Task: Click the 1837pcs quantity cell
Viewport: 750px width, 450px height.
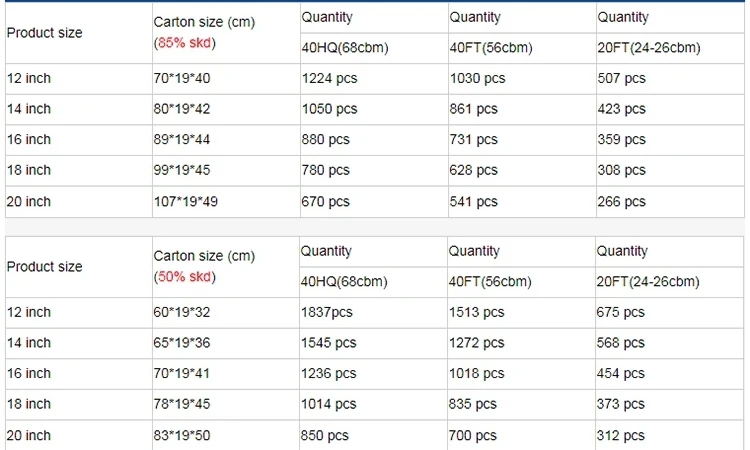Action: click(327, 312)
